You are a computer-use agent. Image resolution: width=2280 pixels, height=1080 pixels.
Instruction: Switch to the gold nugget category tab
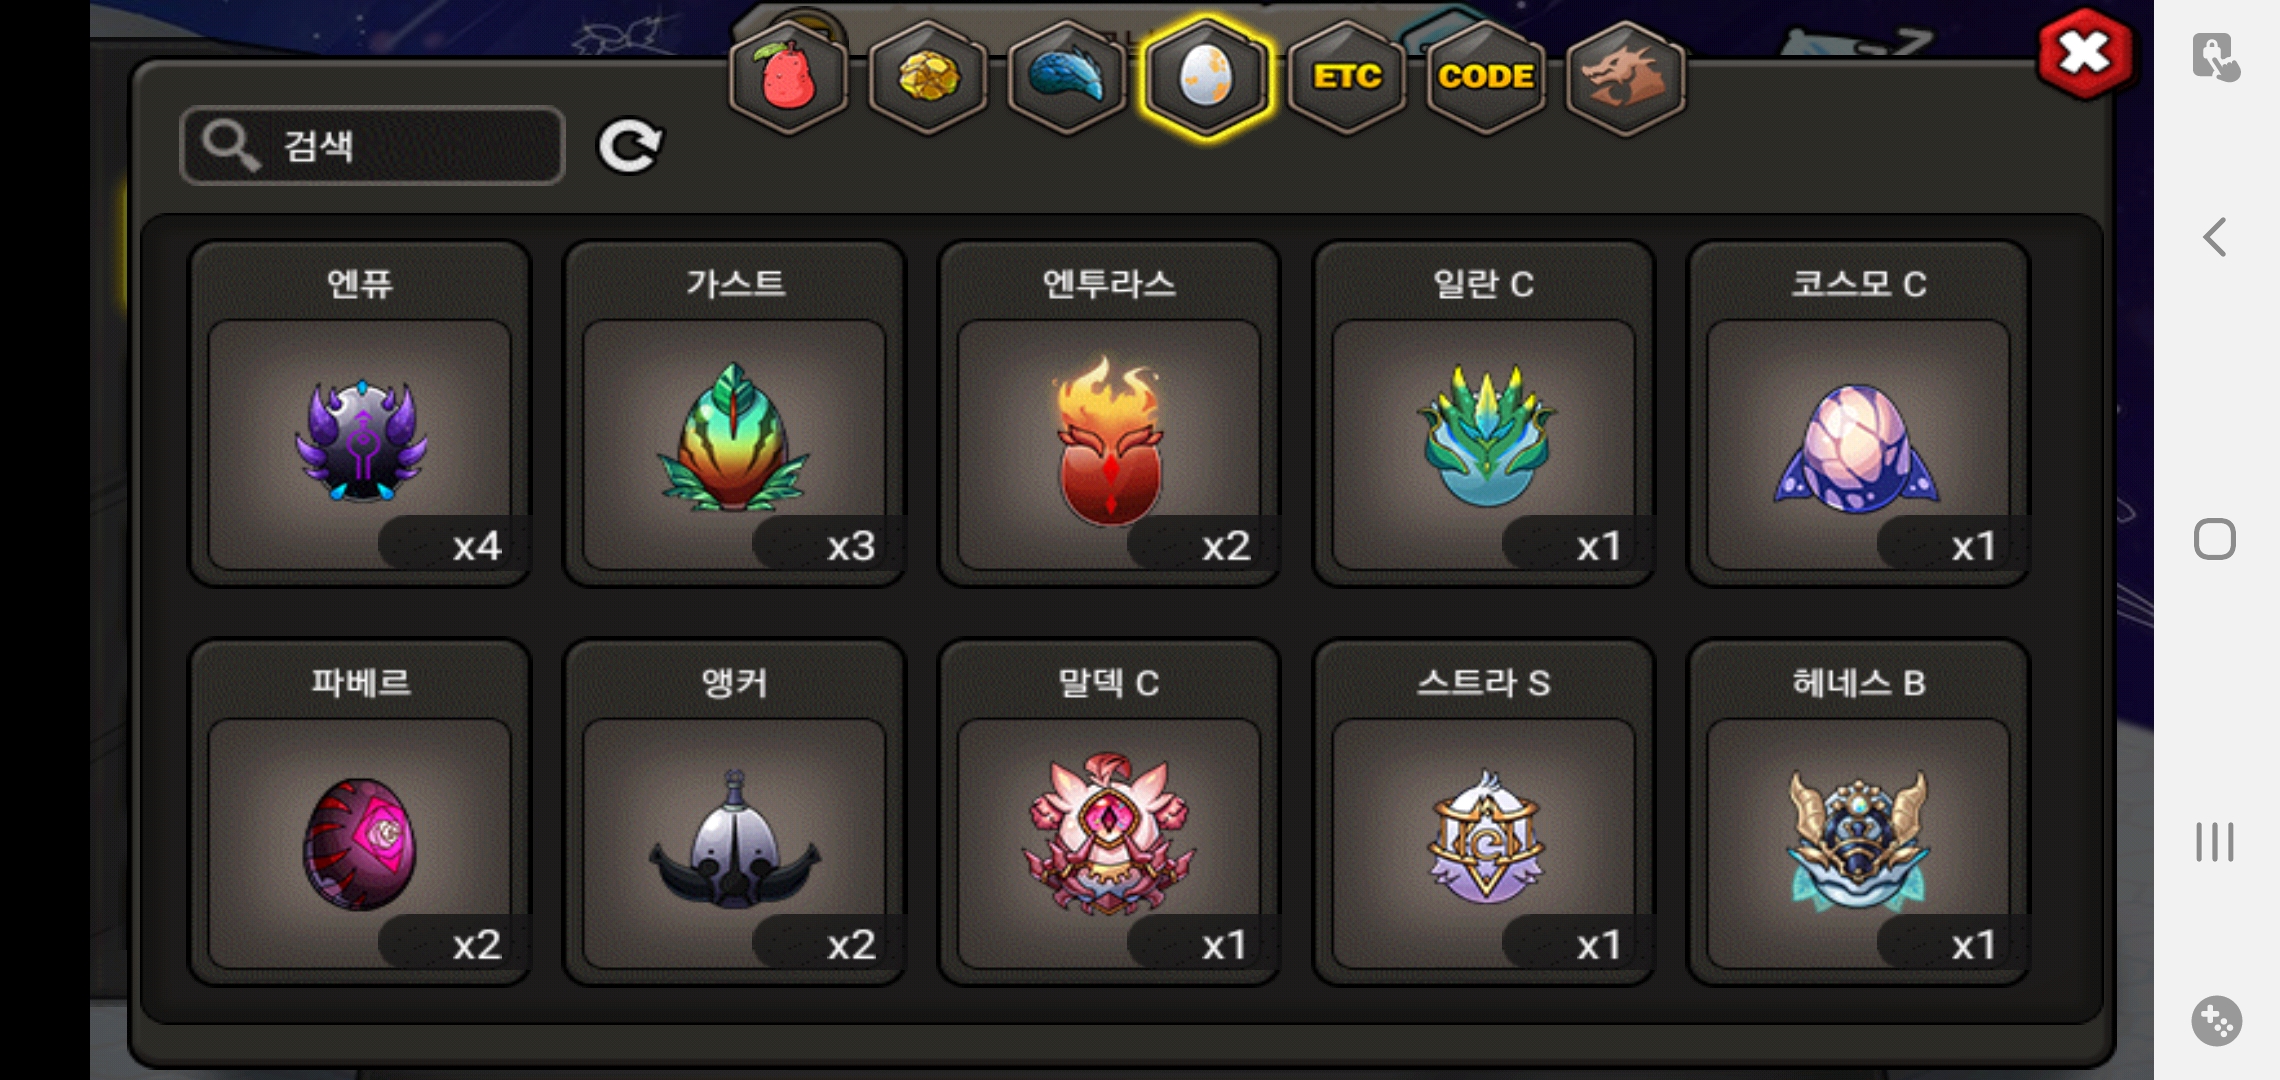[928, 78]
